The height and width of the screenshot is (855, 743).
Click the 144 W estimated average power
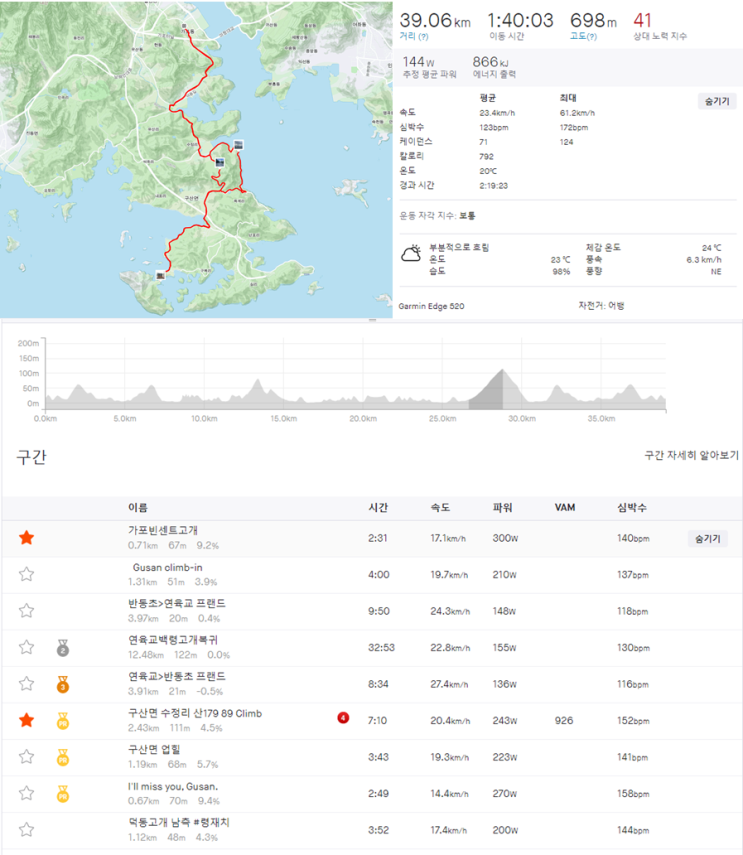coord(419,62)
